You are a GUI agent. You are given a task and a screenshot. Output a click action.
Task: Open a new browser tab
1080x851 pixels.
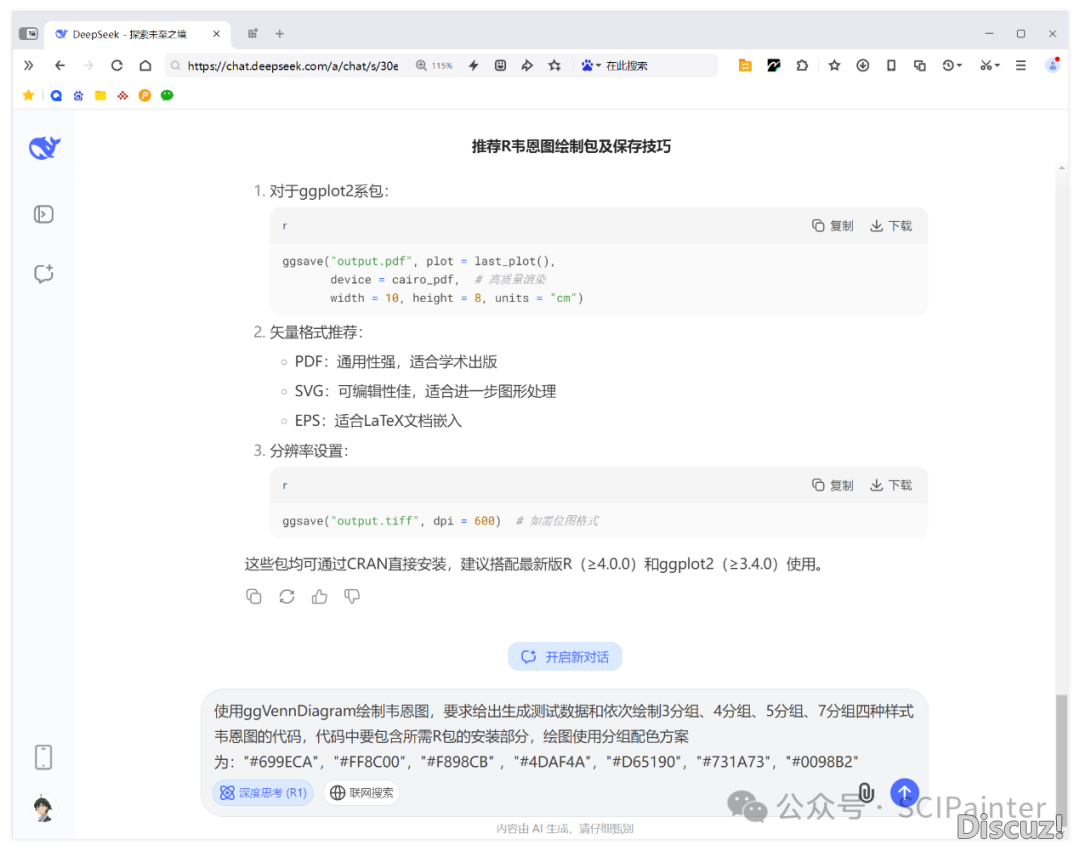[x=280, y=34]
